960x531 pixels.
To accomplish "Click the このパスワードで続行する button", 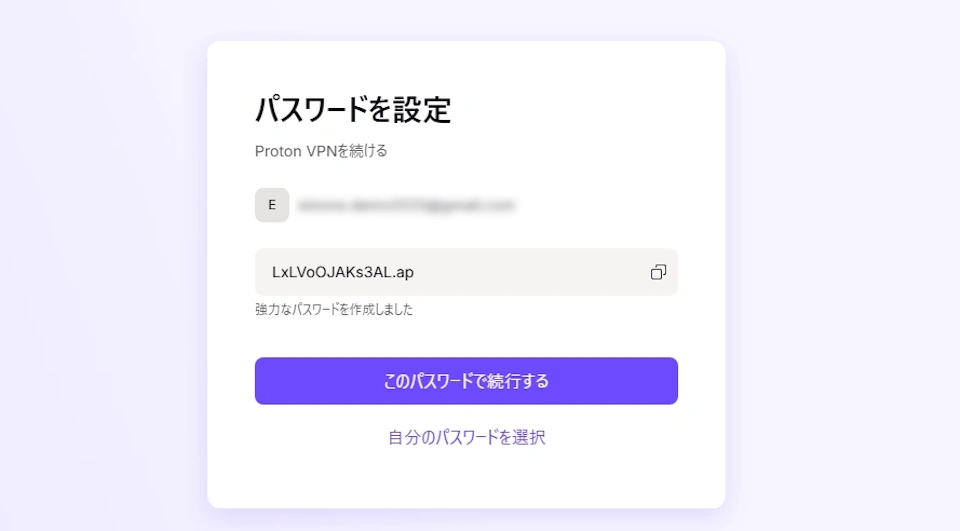I will 466,381.
